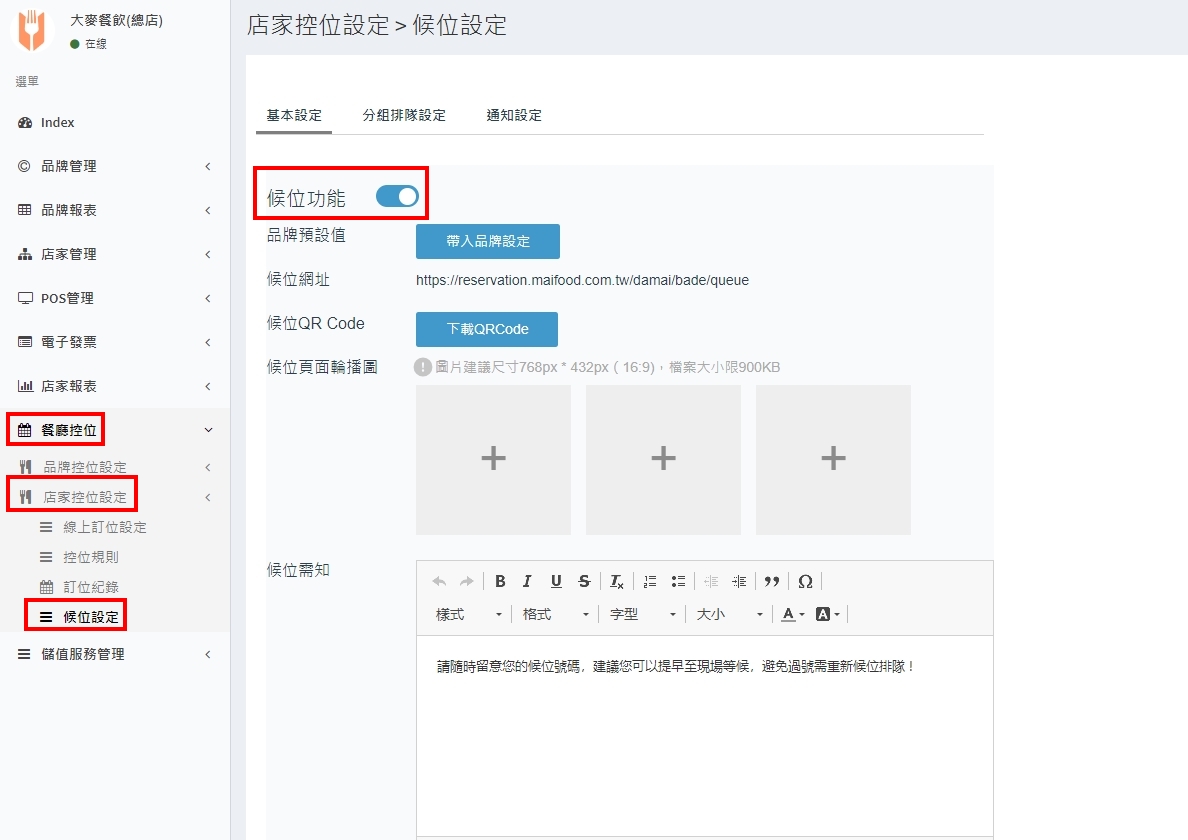
Task: Apply strikethrough formatting
Action: click(584, 581)
